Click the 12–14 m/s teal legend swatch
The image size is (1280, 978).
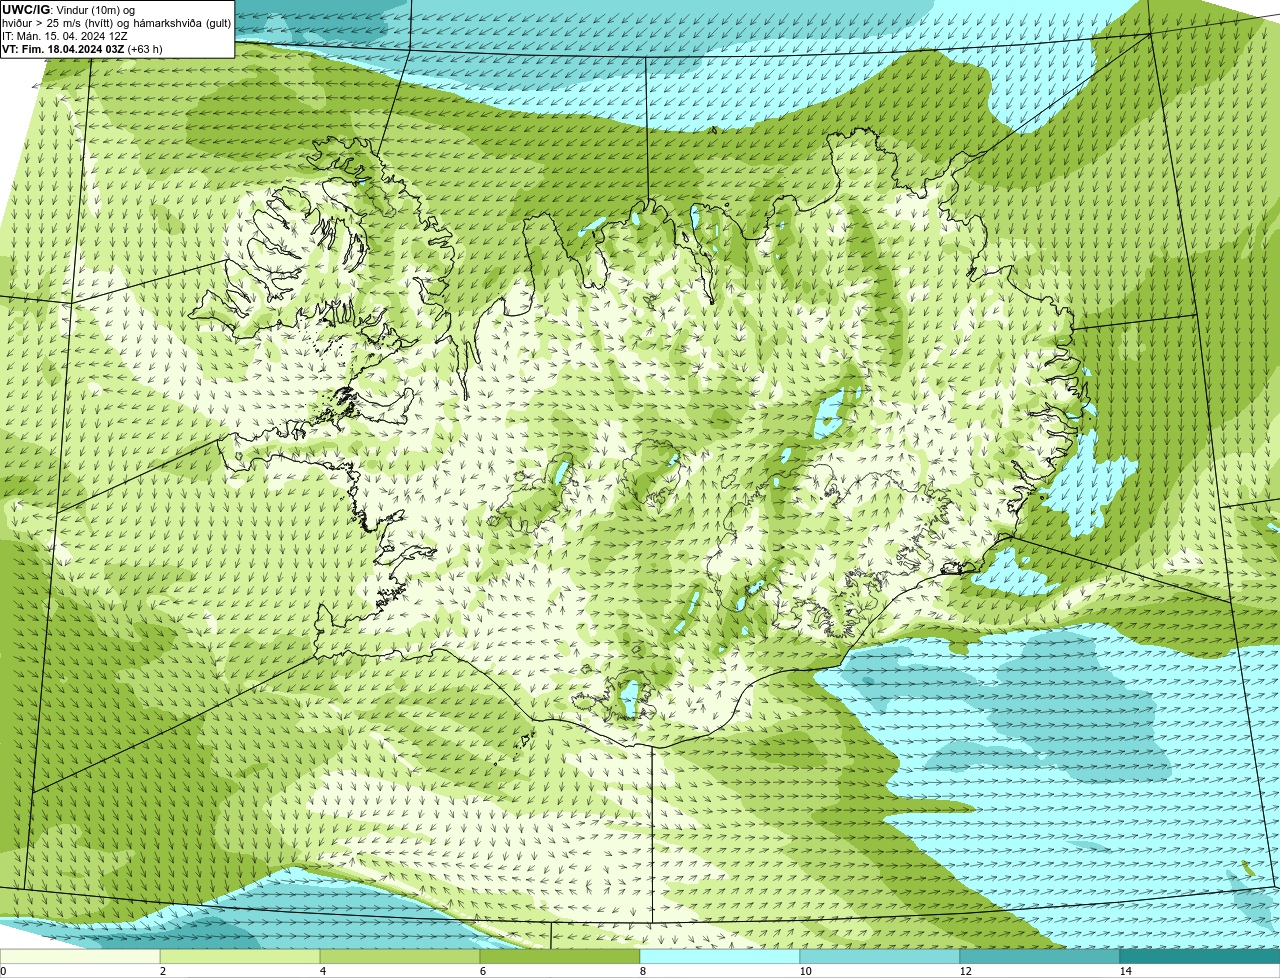1040,956
